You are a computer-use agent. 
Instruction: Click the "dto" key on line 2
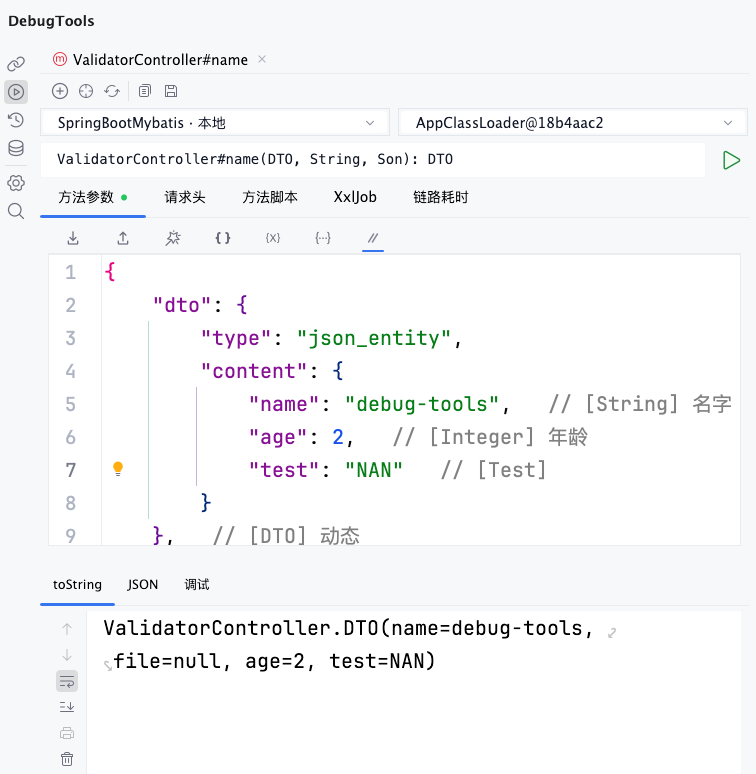coord(182,306)
